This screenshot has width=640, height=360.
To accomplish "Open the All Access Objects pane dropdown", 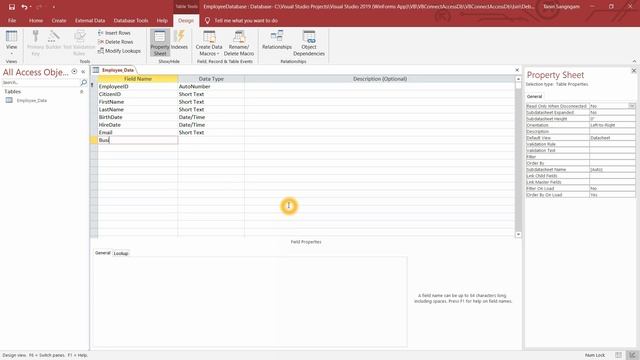I will 74,71.
